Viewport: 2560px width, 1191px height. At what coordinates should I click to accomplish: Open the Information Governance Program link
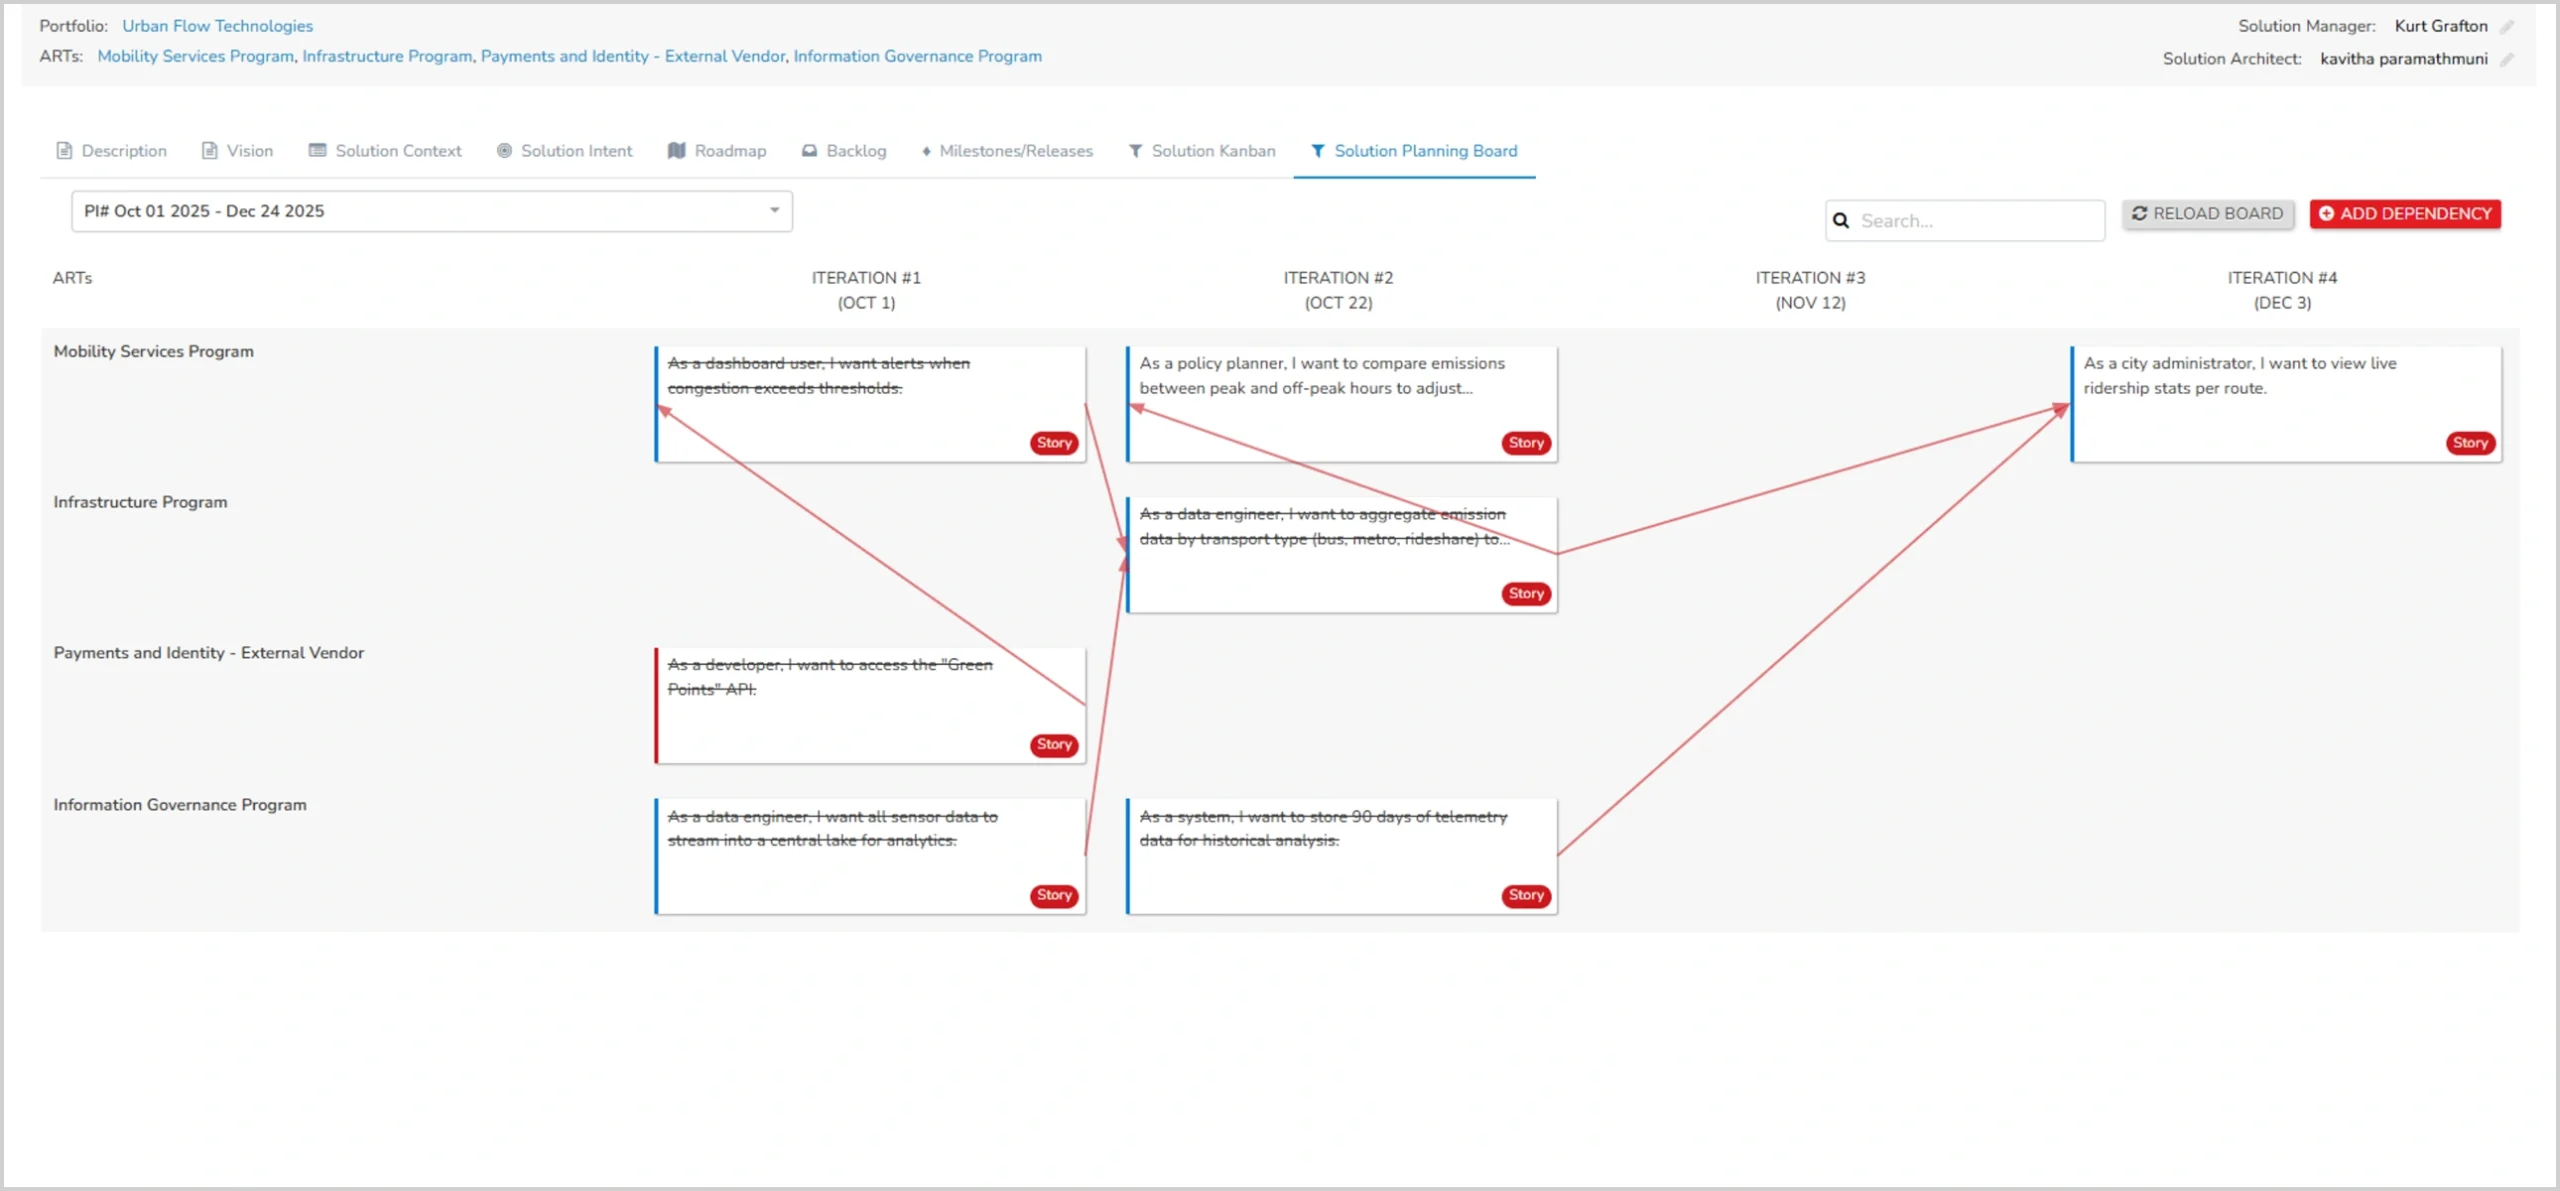pos(917,57)
